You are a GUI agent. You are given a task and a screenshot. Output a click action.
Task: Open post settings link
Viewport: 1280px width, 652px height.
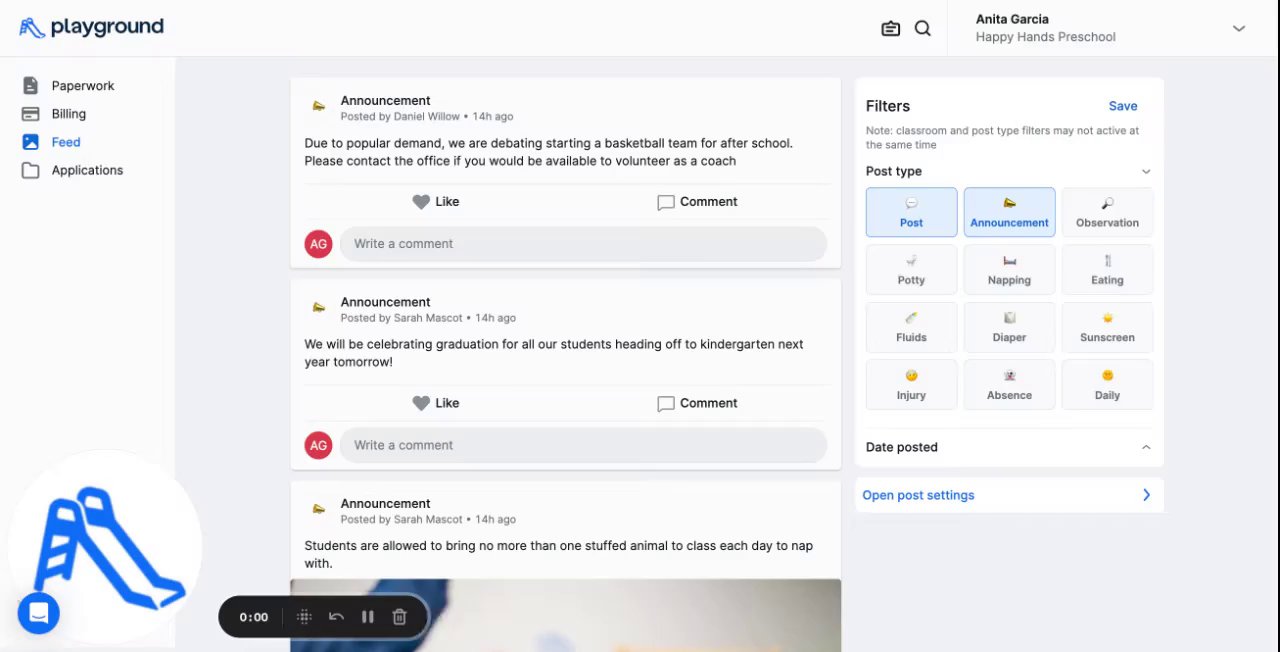click(918, 495)
